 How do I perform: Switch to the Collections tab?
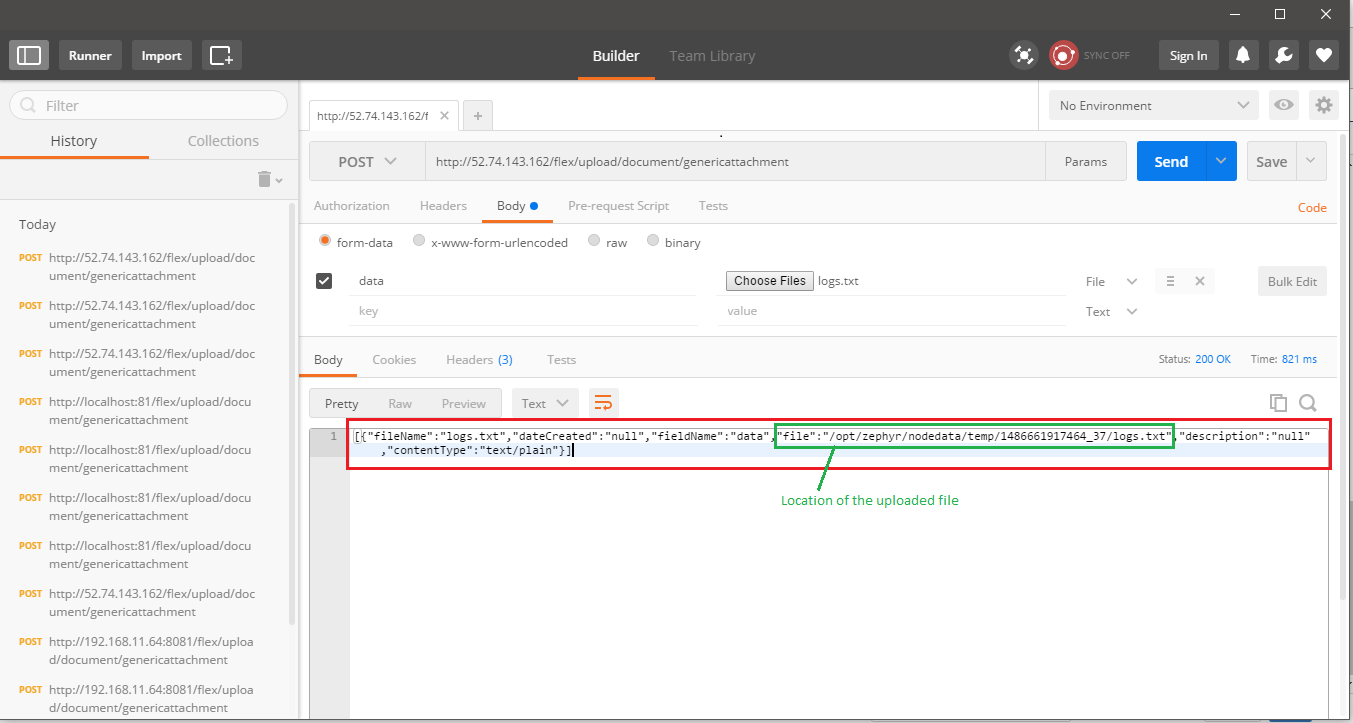(x=223, y=141)
